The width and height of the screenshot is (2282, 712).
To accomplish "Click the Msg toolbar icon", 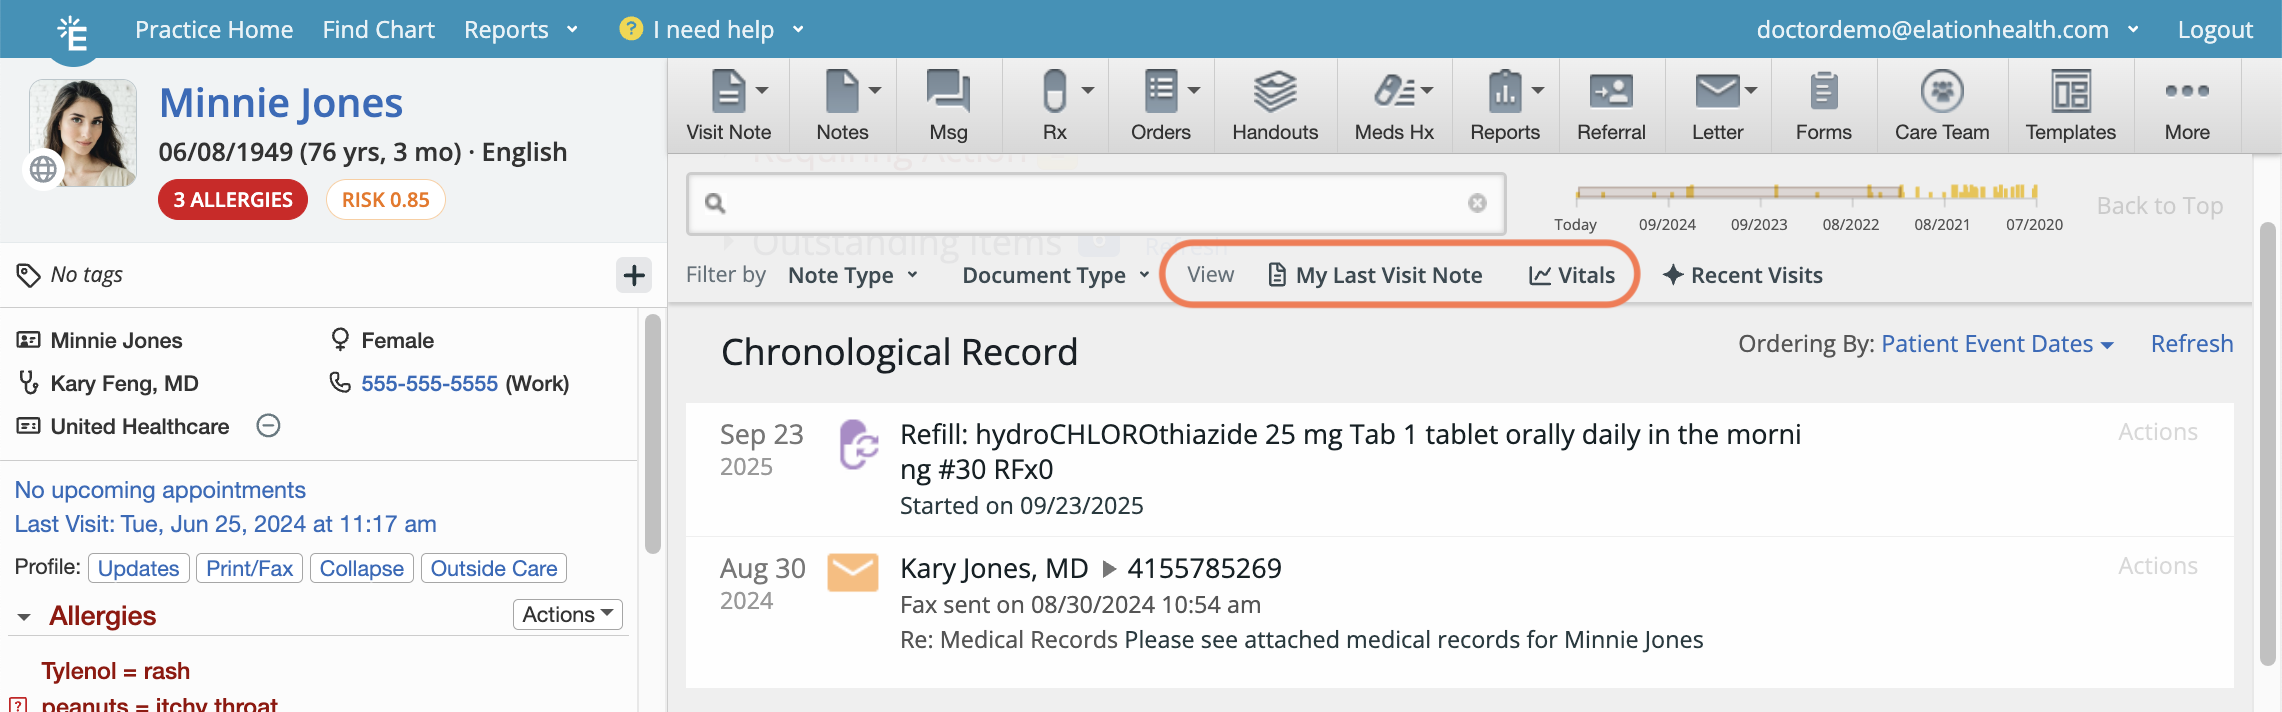I will tap(947, 106).
